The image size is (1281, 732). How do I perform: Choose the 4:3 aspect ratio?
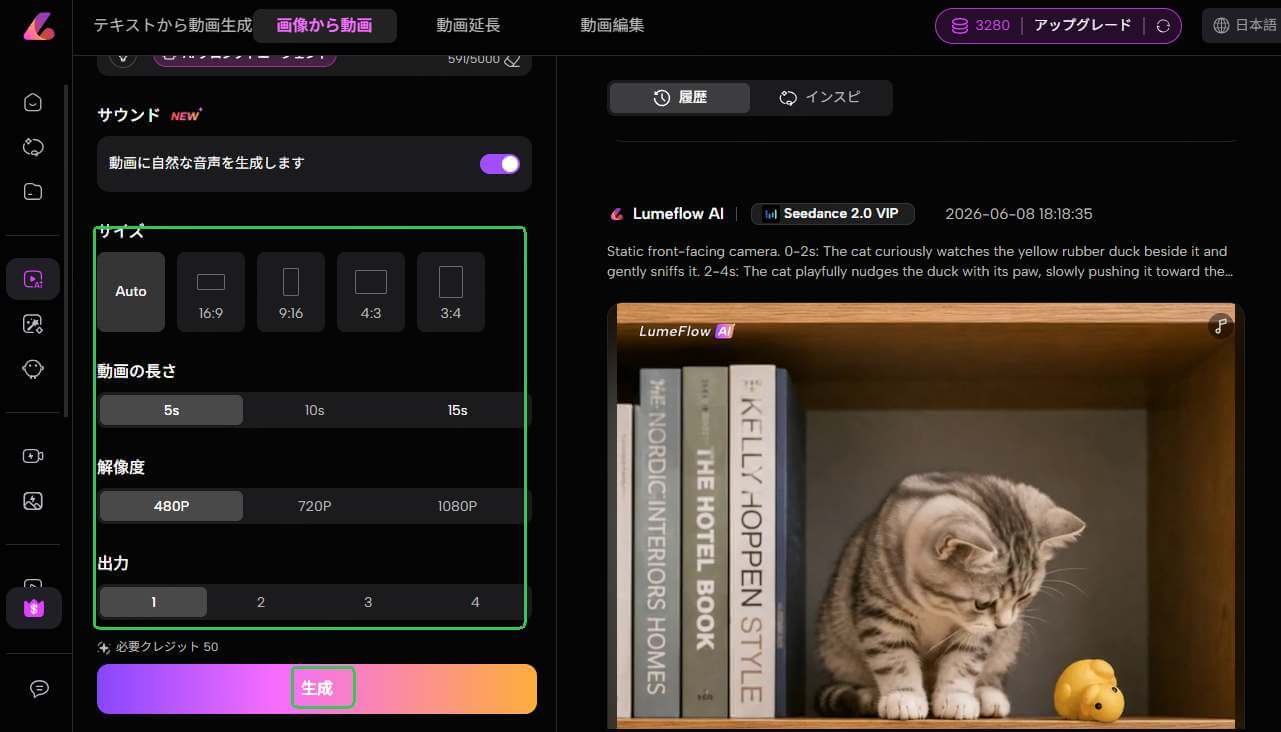click(371, 292)
